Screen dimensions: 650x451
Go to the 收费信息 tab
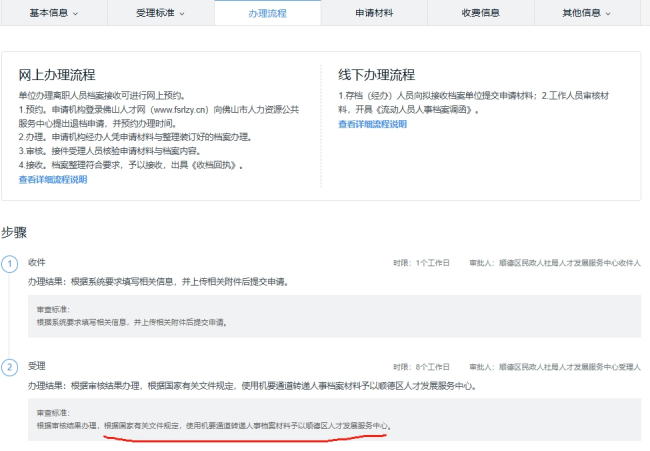481,13
